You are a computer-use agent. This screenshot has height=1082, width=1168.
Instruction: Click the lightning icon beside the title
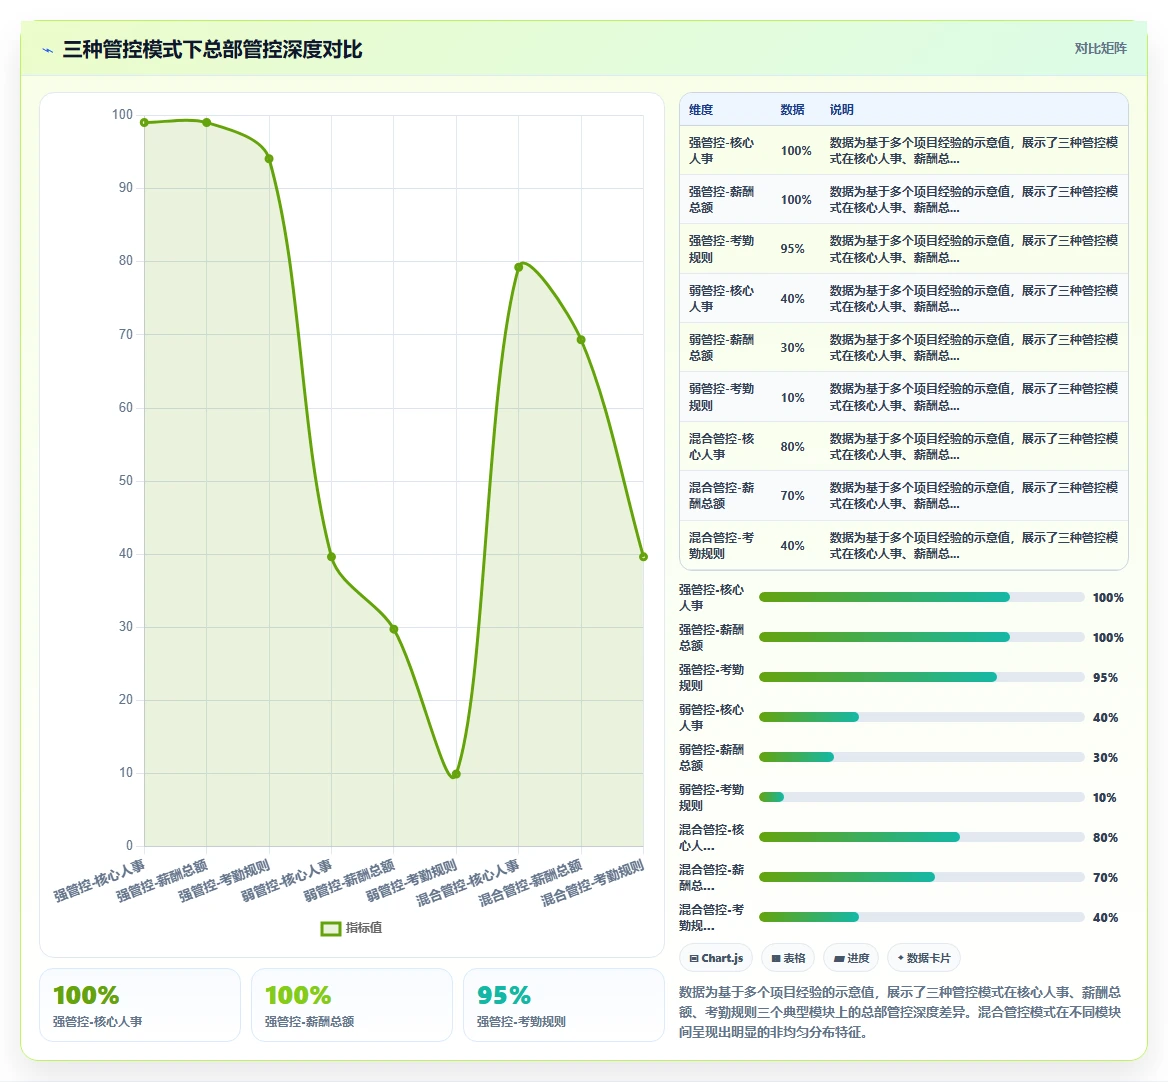(48, 51)
